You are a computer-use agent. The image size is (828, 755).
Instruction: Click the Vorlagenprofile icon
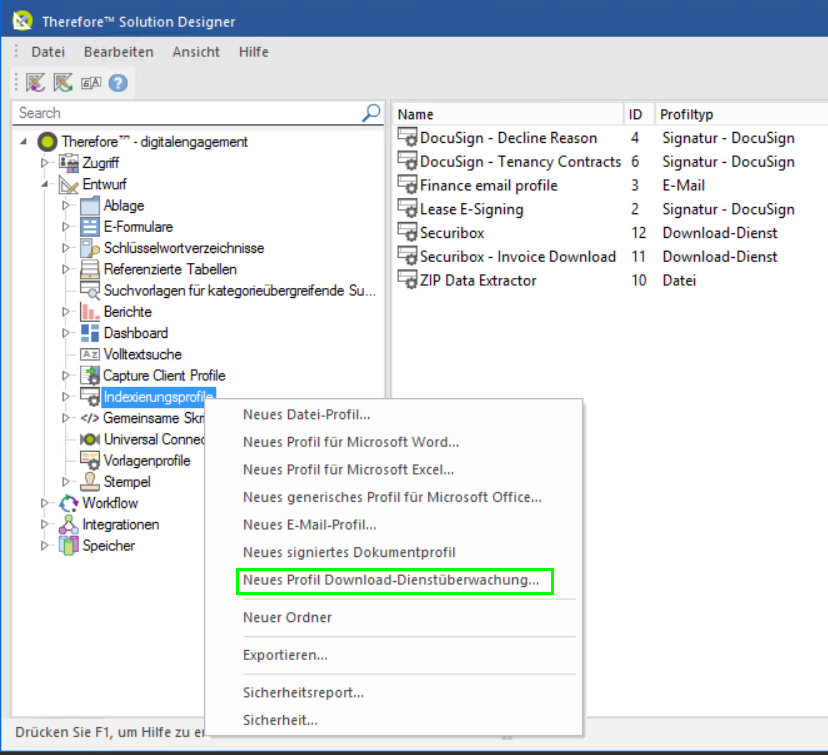[90, 460]
